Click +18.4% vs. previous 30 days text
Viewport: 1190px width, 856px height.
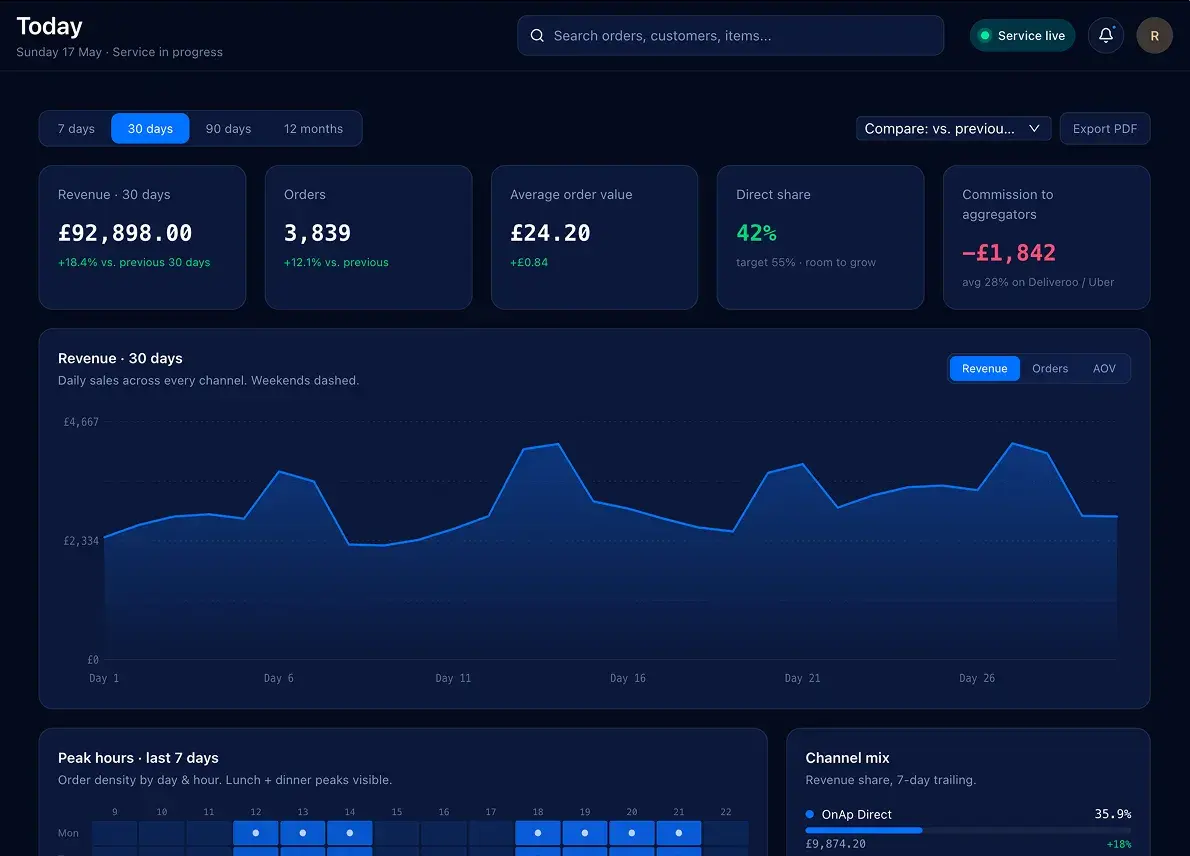(x=134, y=263)
